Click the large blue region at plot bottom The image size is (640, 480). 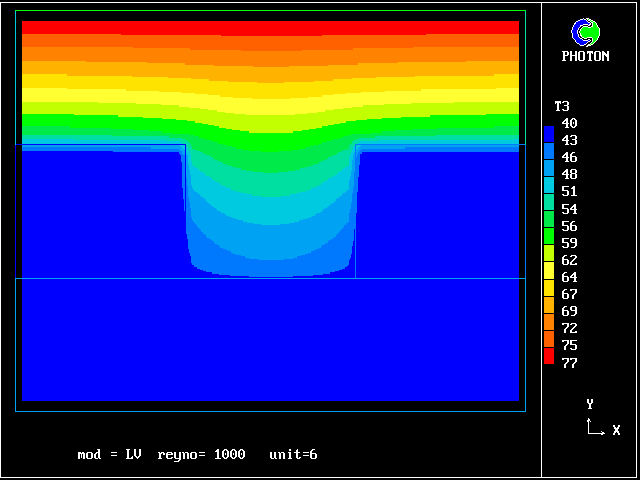tap(270, 340)
